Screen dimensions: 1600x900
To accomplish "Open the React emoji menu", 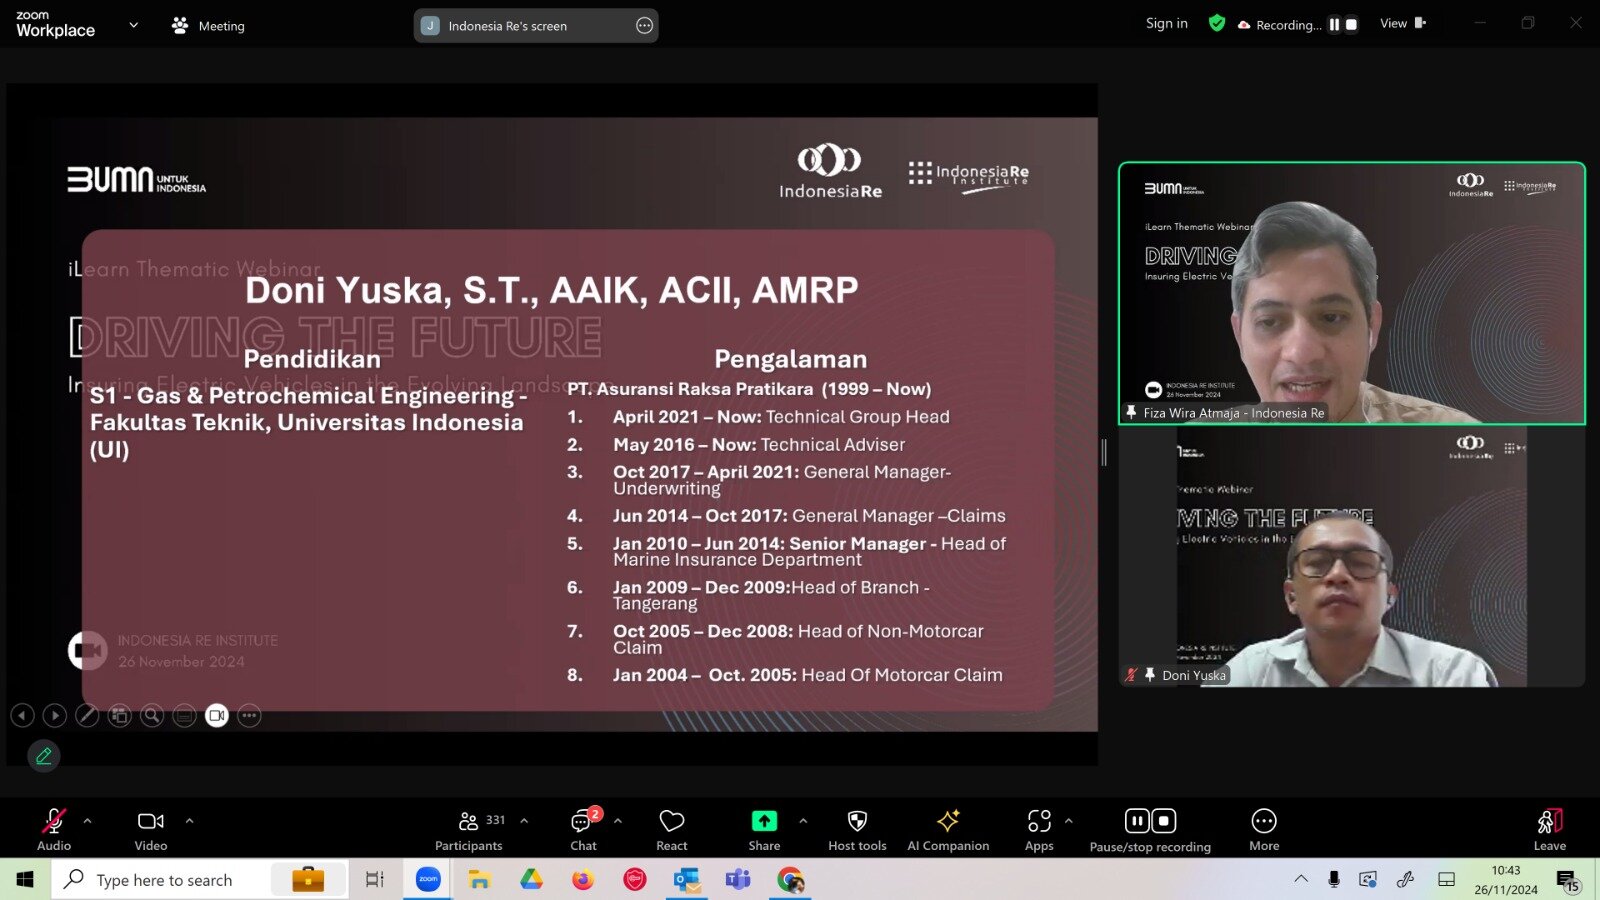I will 671,829.
